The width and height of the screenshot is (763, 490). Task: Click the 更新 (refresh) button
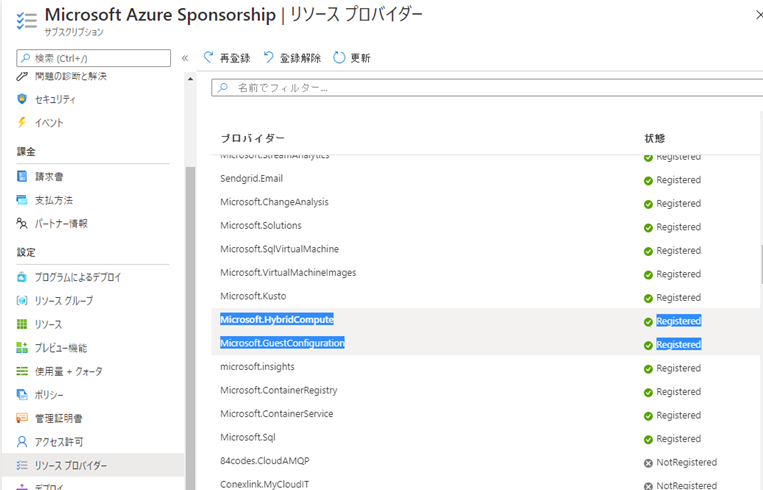pyautogui.click(x=352, y=58)
